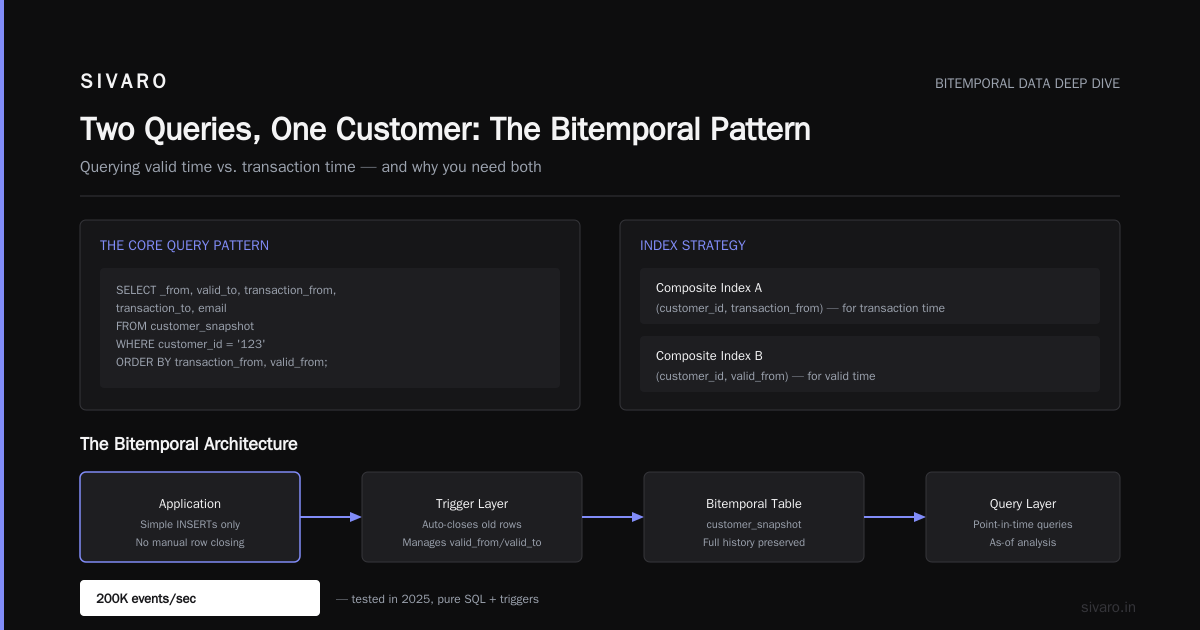Click '— tested in 2025, pure SQL + triggers'
Image resolution: width=1200 pixels, height=630 pixels.
point(437,598)
